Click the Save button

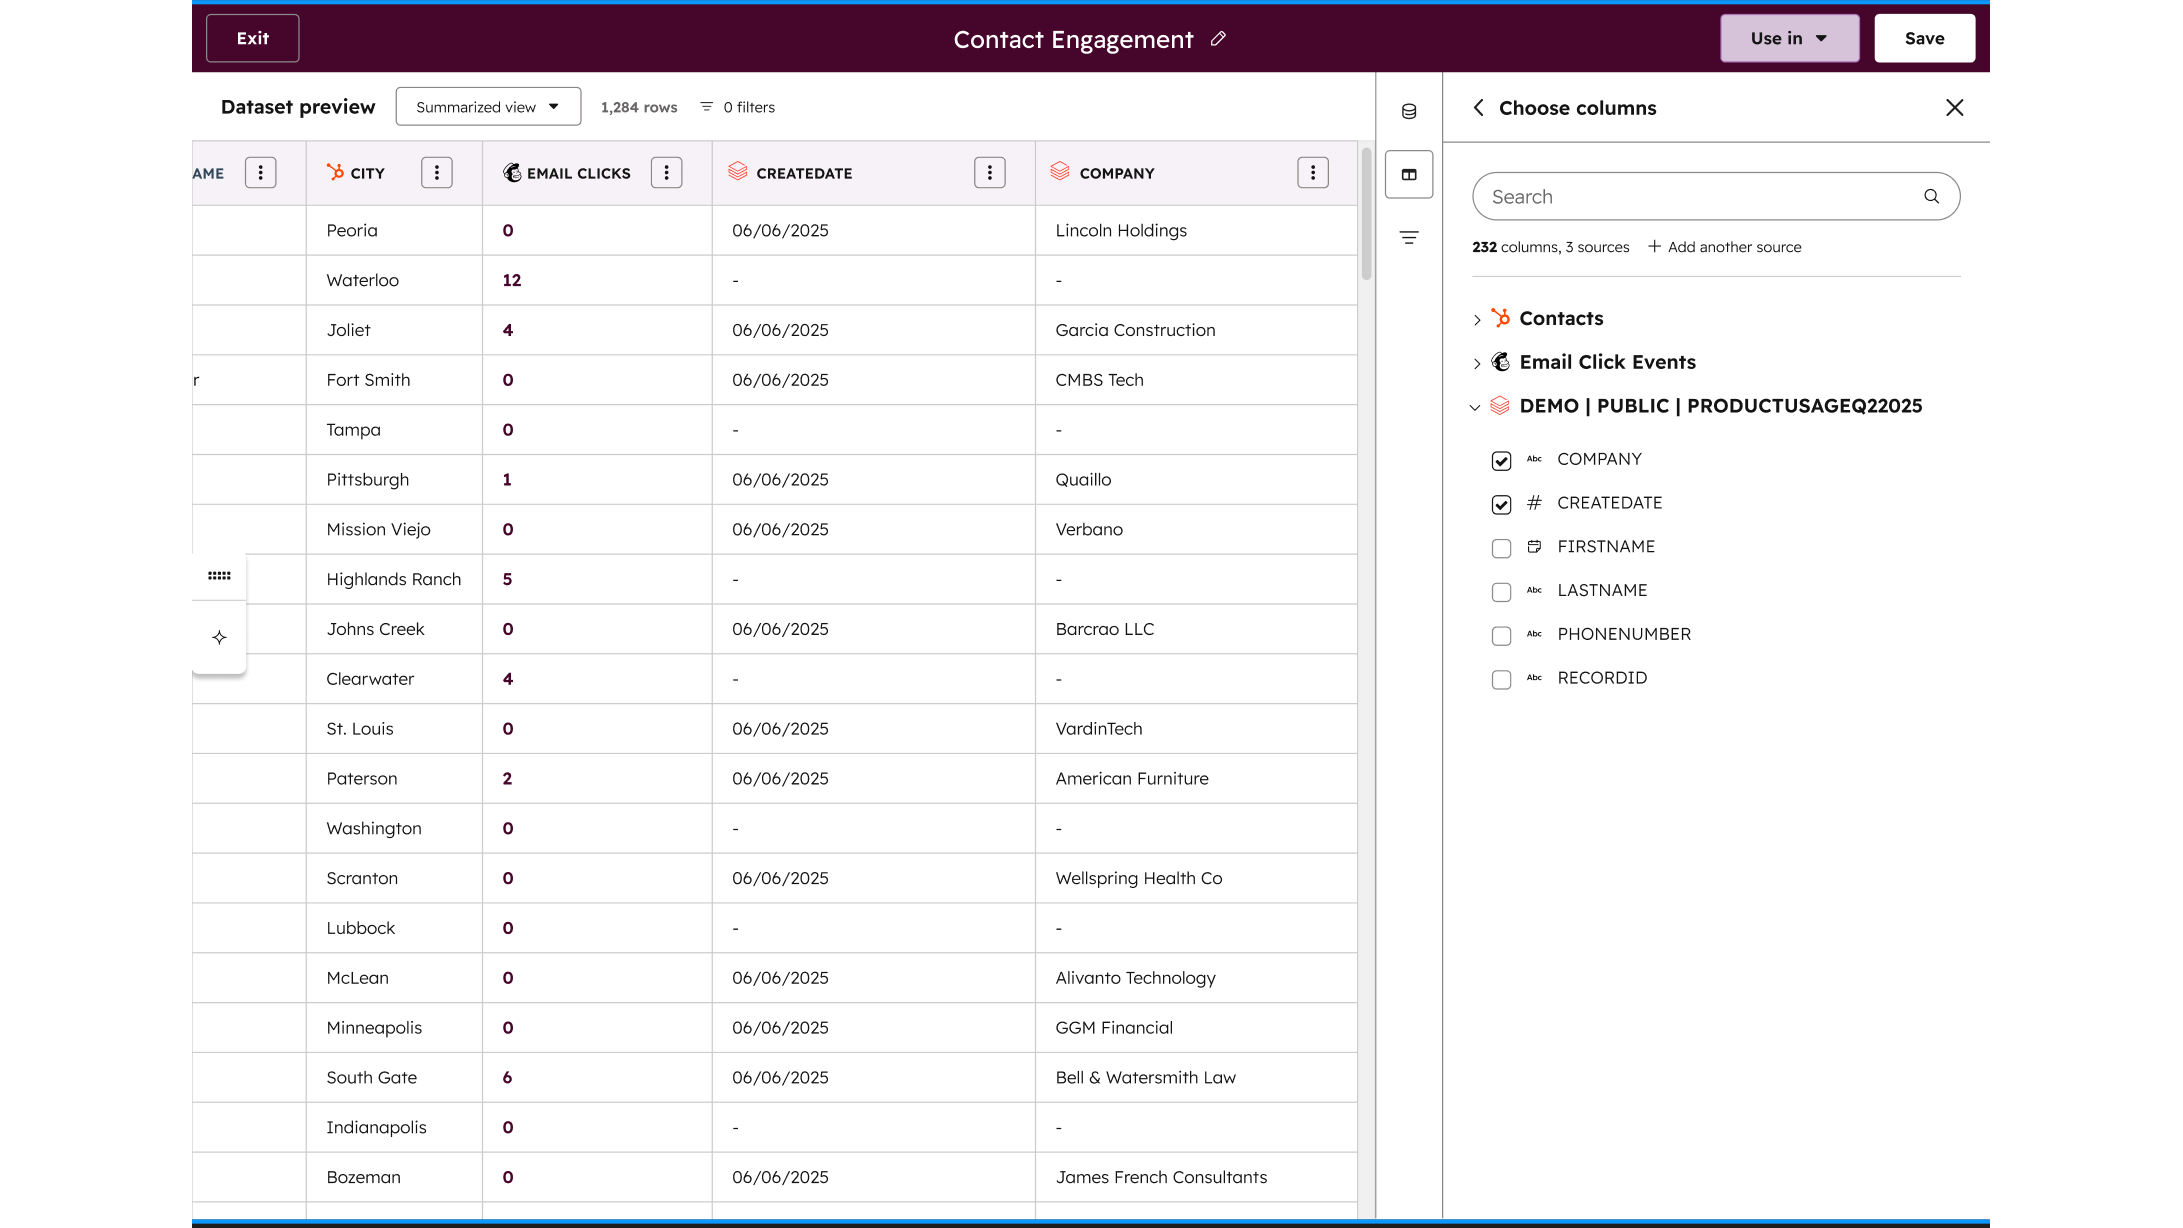pos(1924,38)
